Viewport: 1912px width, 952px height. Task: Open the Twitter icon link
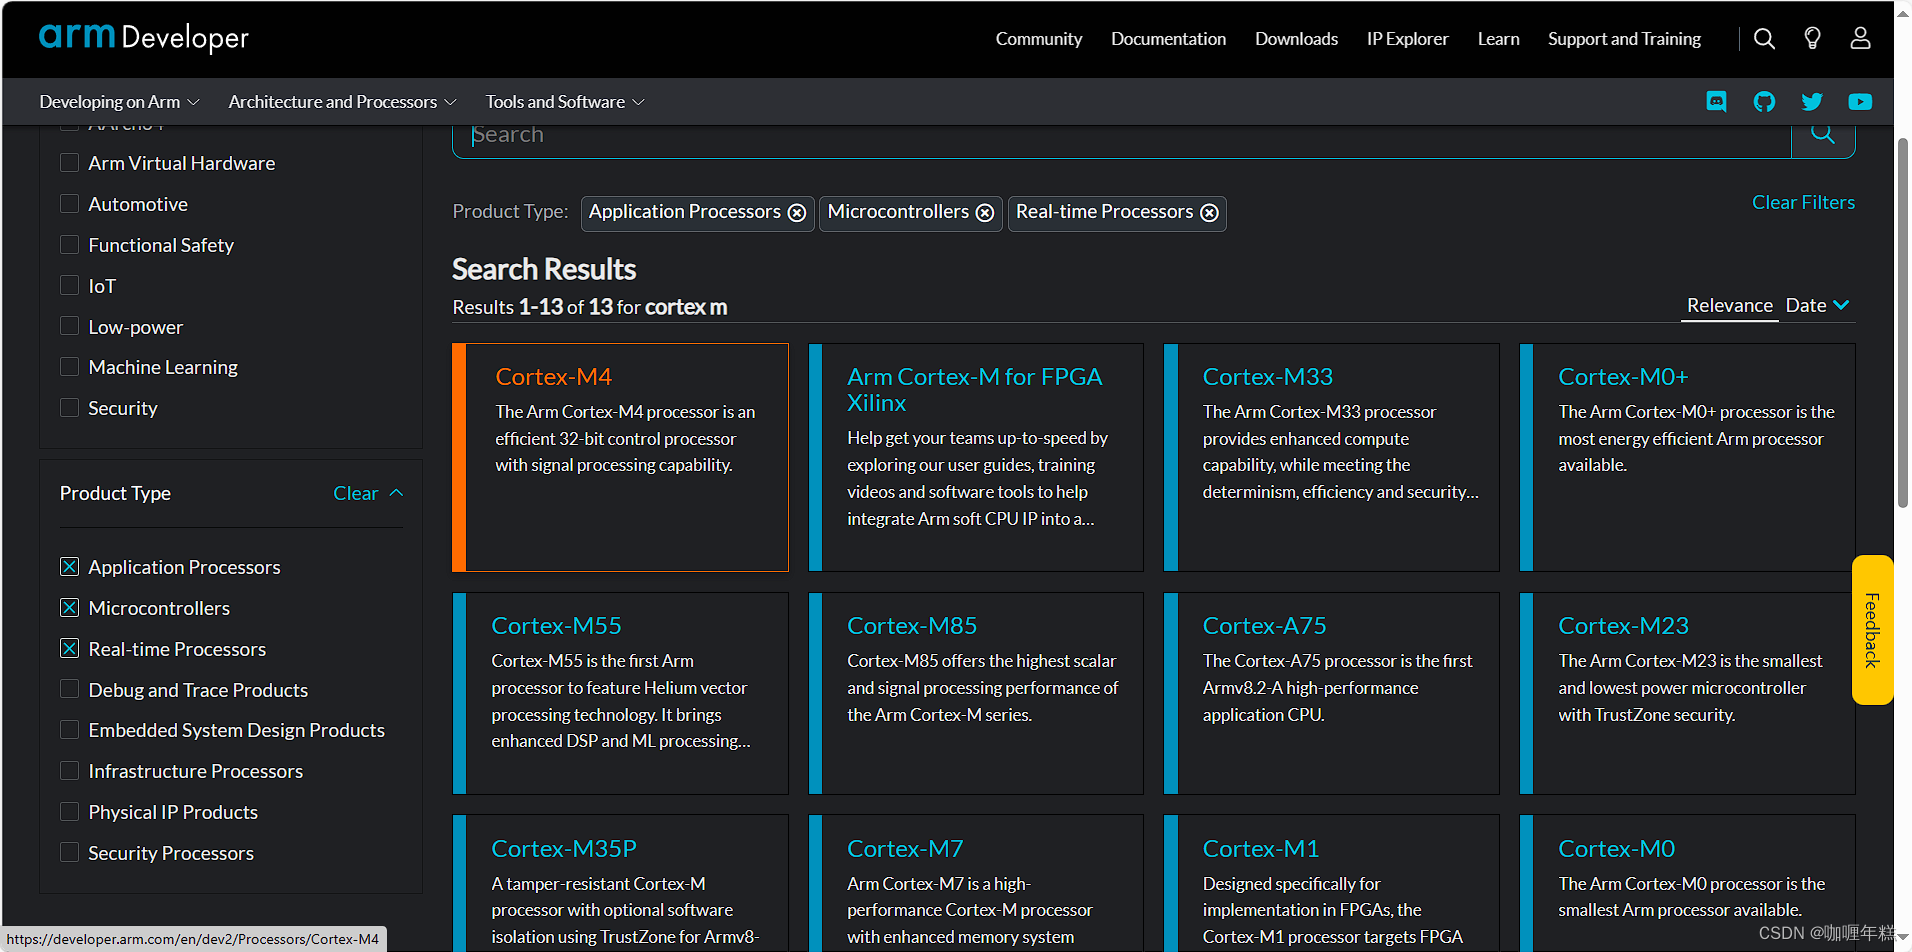pos(1812,102)
